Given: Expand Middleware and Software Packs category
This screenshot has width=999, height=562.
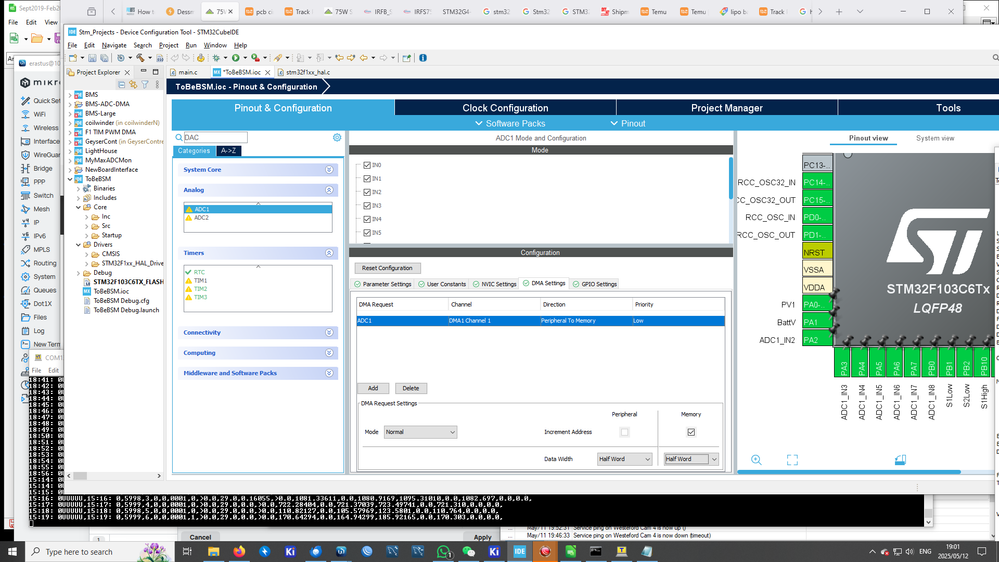Looking at the screenshot, I should [x=329, y=373].
